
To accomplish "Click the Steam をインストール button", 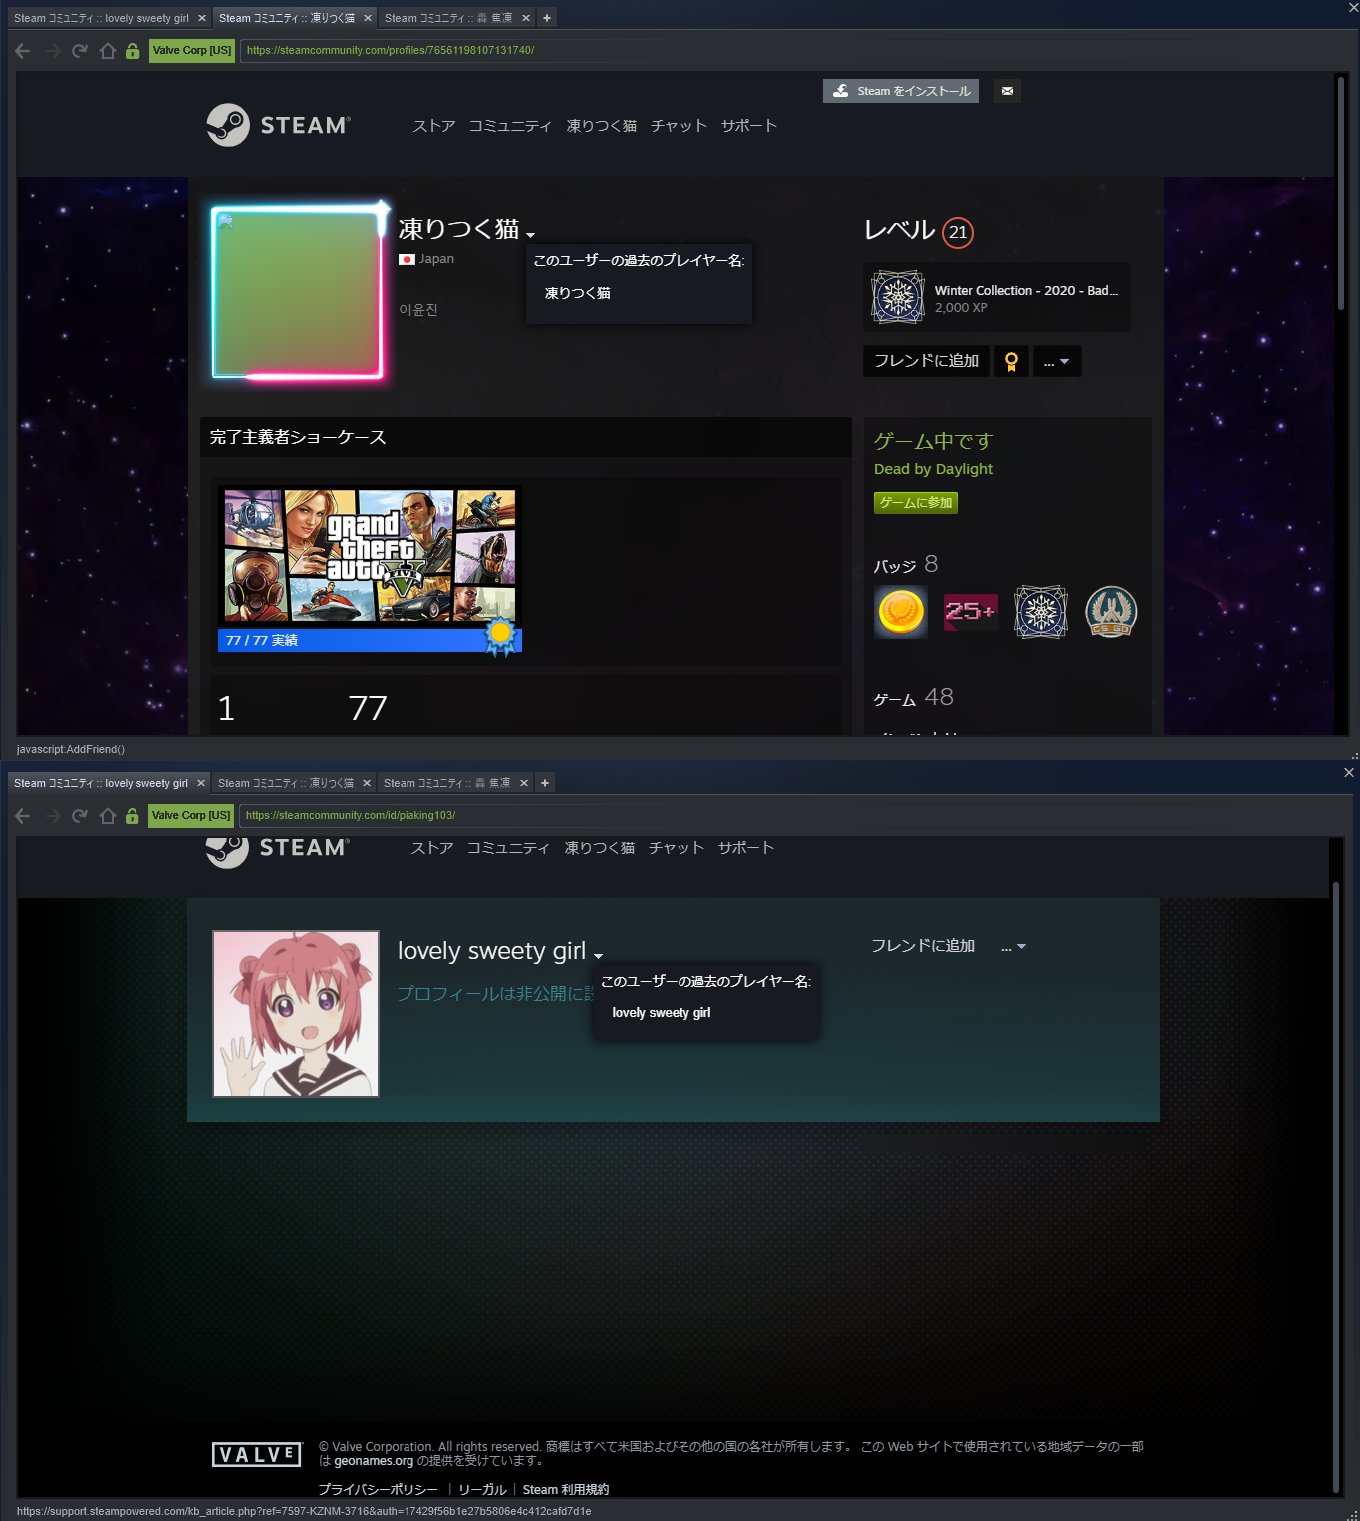I will (x=901, y=91).
